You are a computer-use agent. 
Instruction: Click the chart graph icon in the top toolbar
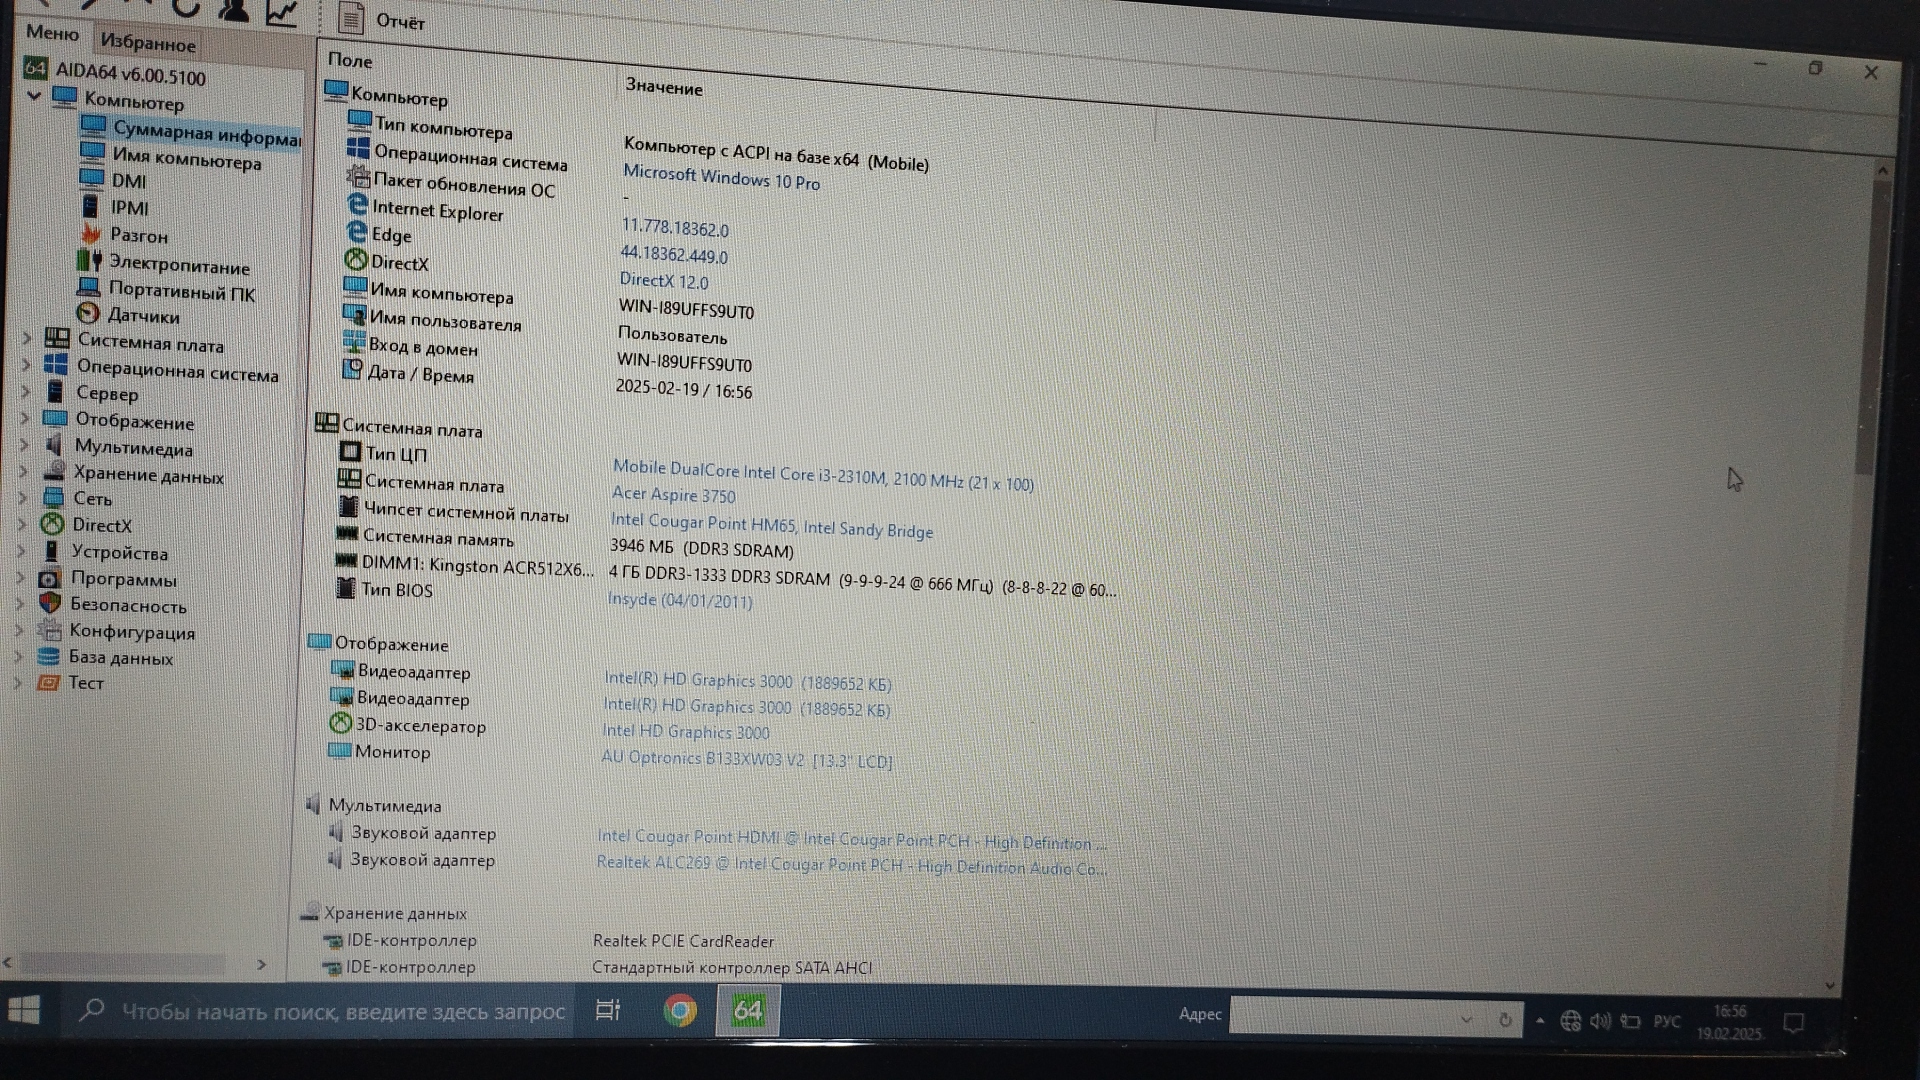click(281, 11)
